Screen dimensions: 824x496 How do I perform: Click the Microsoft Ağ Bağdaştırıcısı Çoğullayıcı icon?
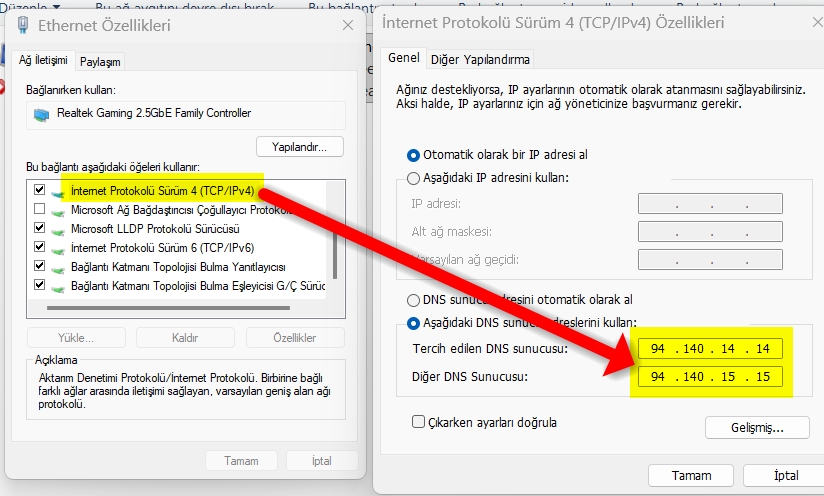[57, 212]
